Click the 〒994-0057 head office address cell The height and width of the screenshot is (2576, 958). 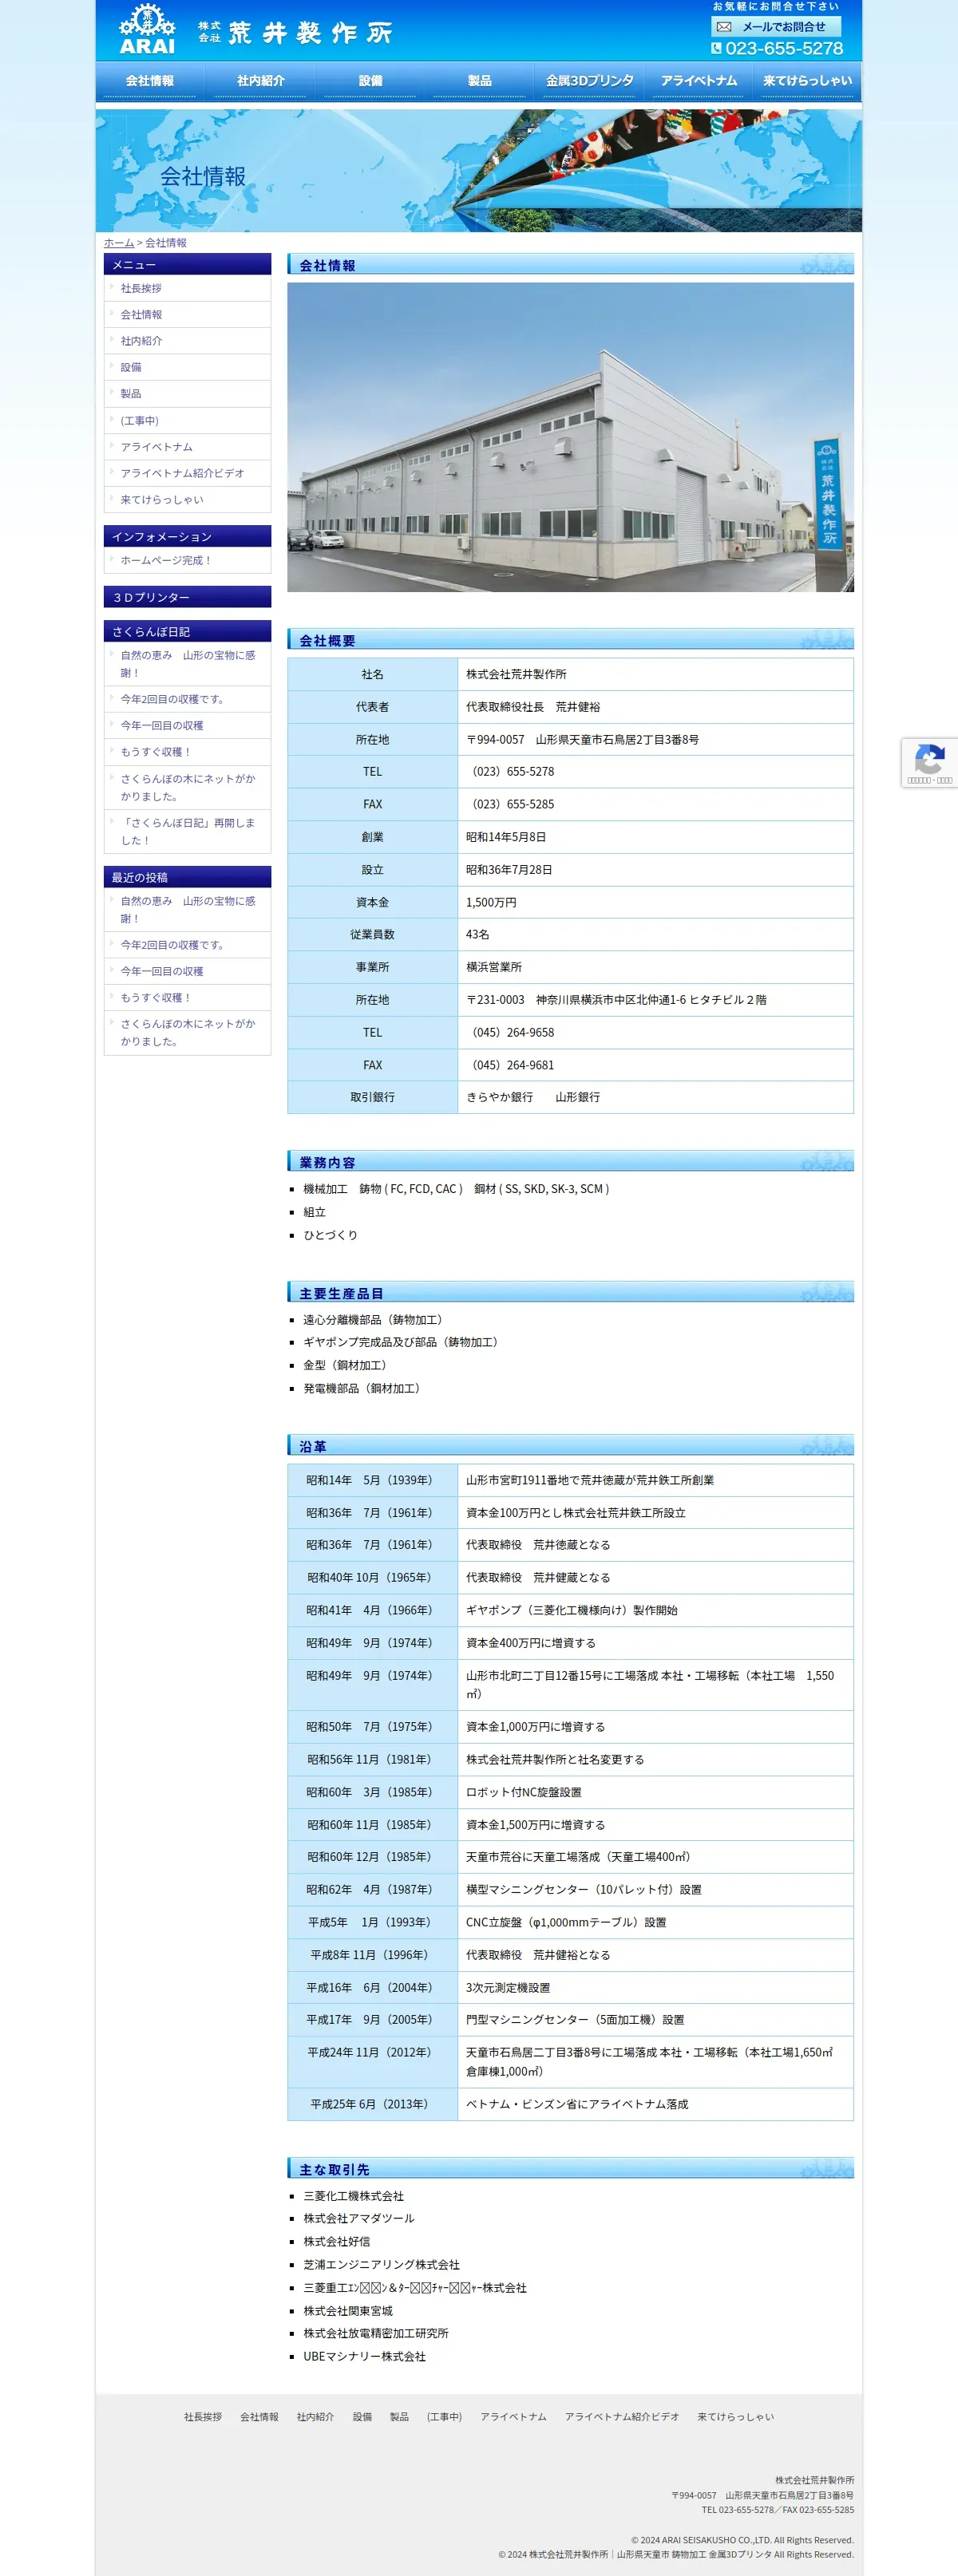tap(655, 740)
